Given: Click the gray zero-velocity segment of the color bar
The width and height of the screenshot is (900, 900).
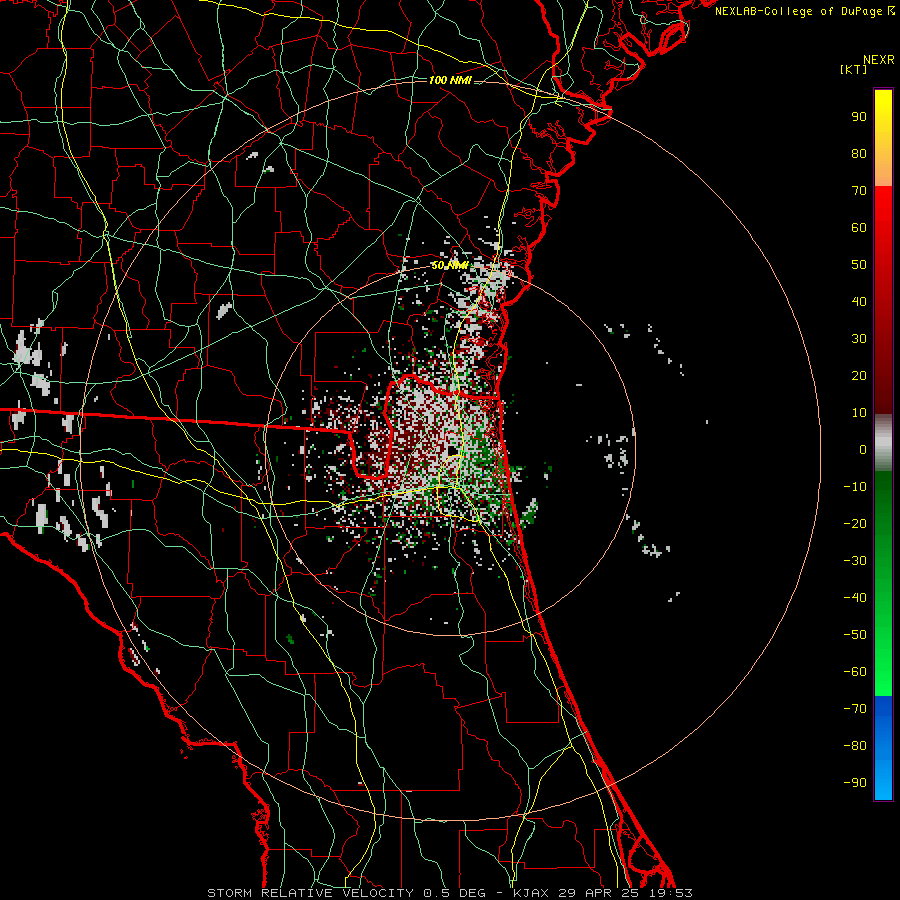Looking at the screenshot, I should coord(883,443).
